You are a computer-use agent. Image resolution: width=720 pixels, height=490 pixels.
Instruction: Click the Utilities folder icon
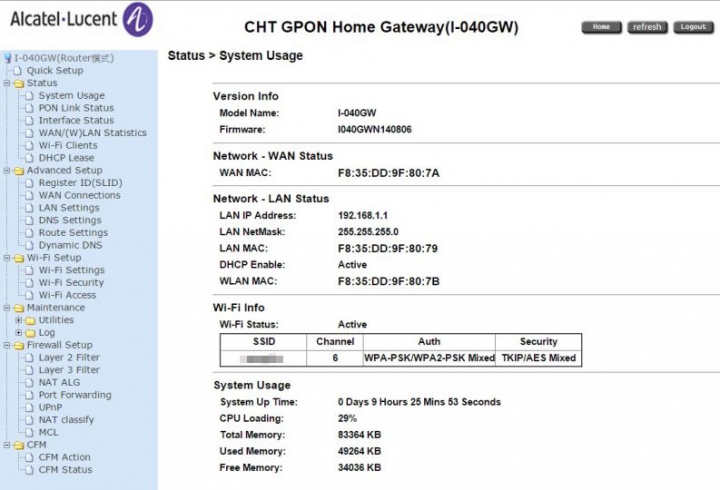tap(30, 321)
